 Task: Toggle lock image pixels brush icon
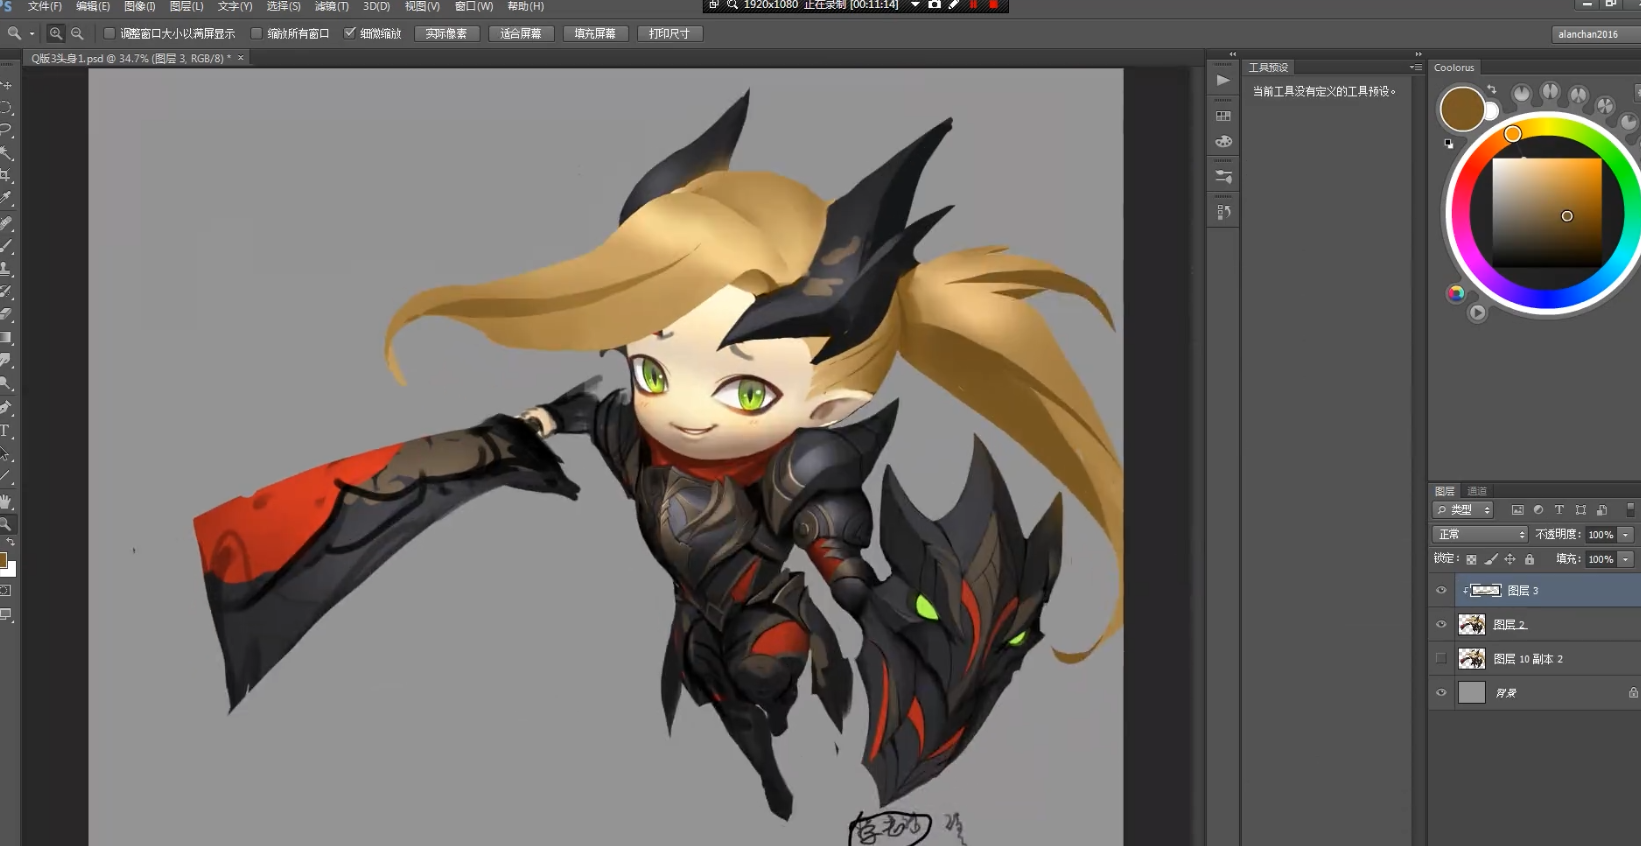(1491, 559)
